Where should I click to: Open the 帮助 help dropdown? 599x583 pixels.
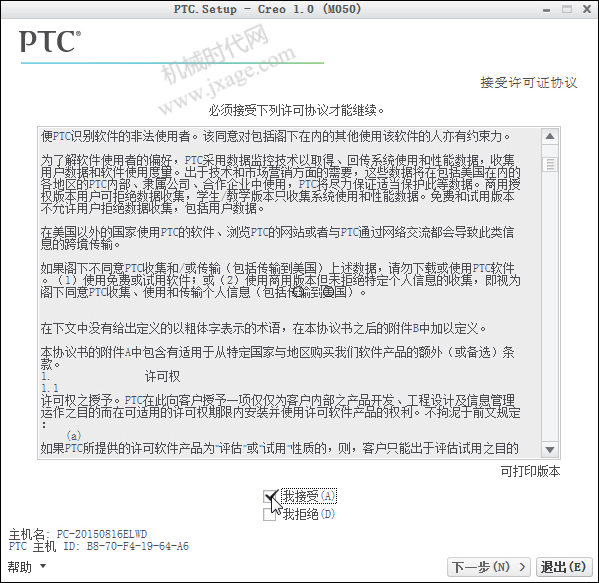click(x=27, y=567)
